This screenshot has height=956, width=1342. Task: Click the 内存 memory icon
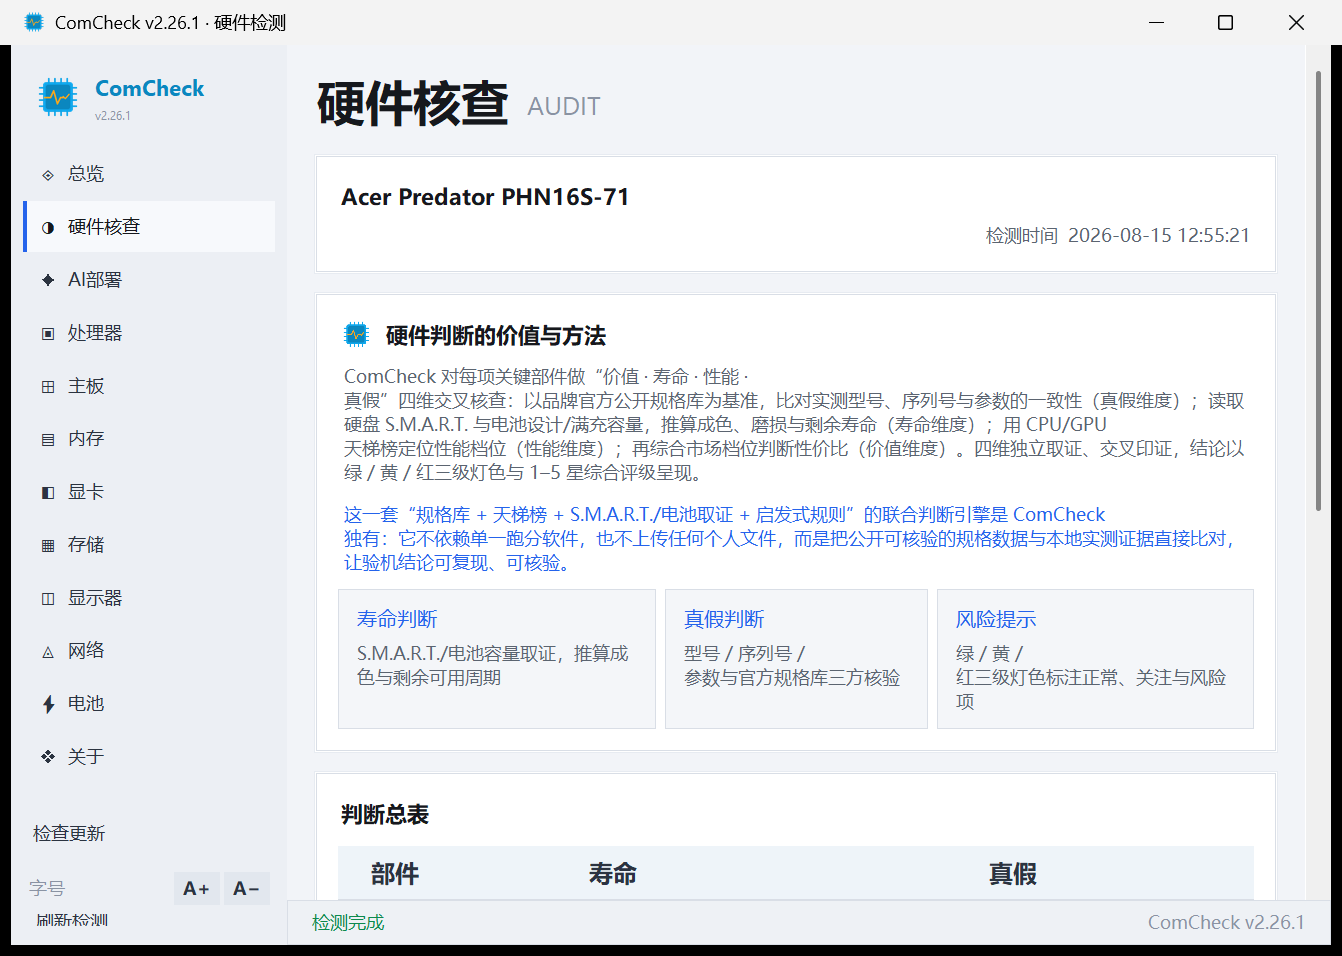coord(48,440)
